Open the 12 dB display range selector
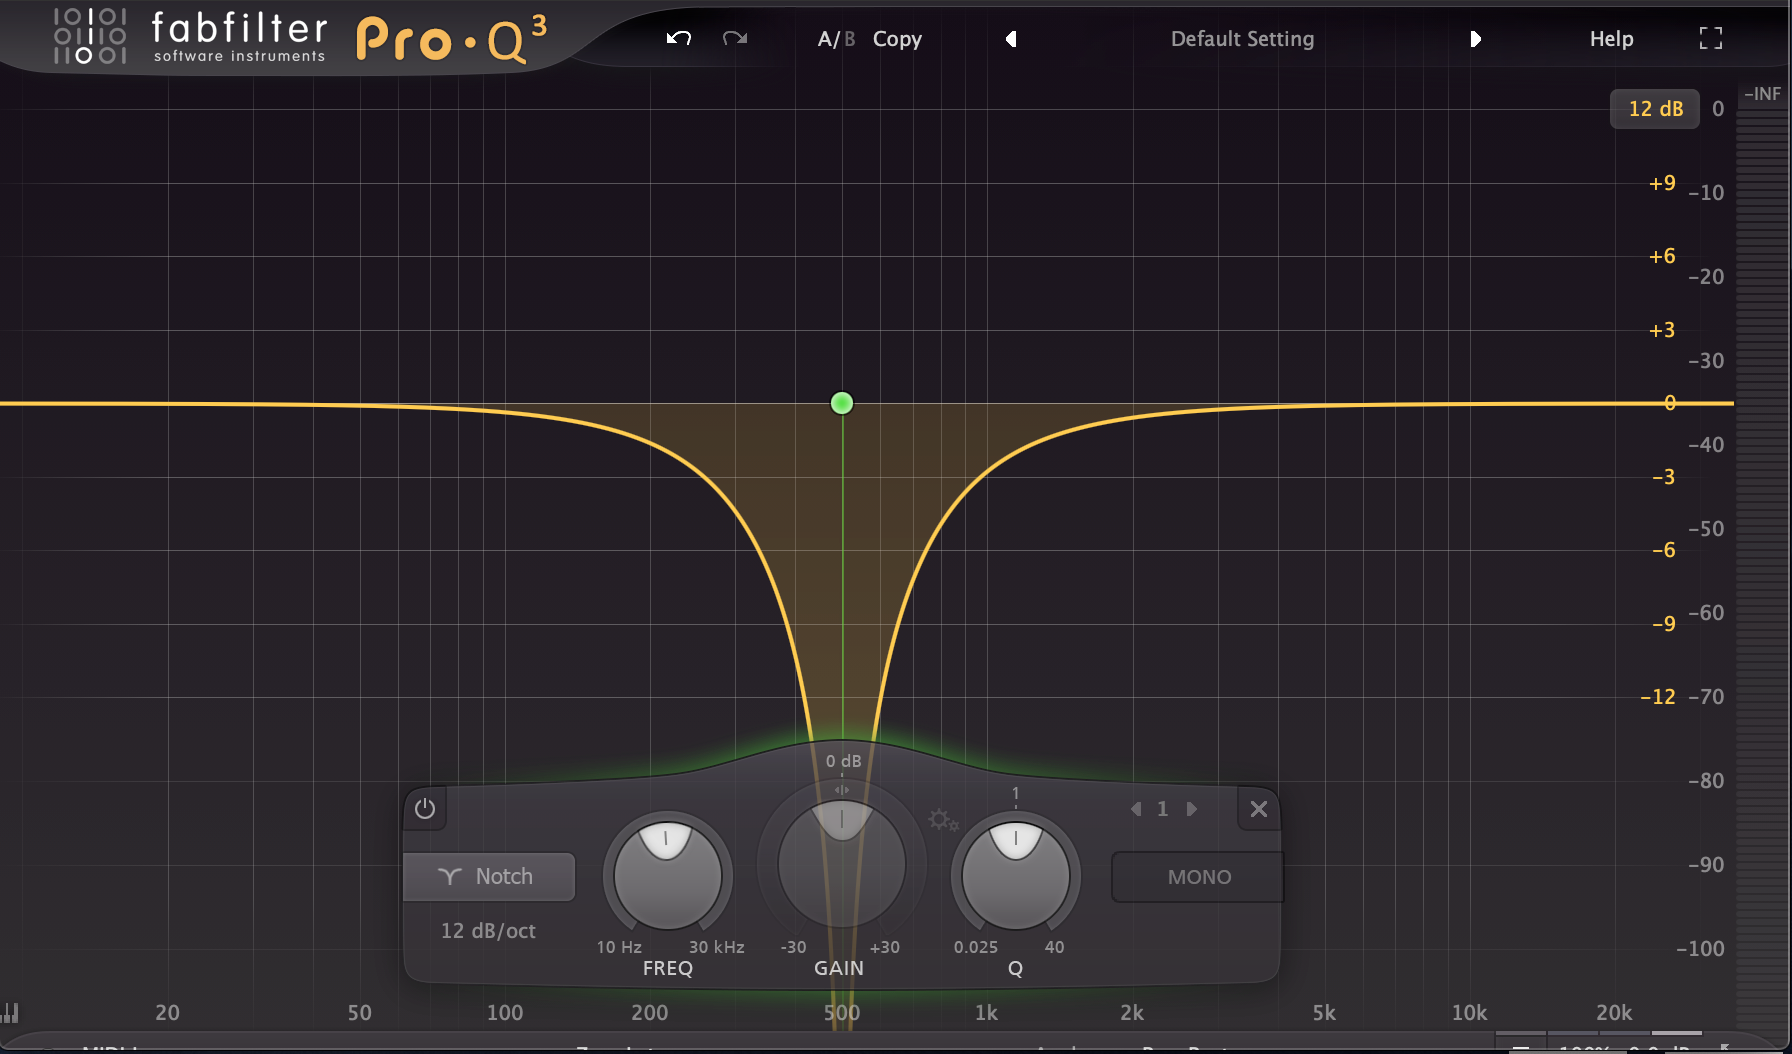Image resolution: width=1792 pixels, height=1054 pixels. (x=1655, y=109)
